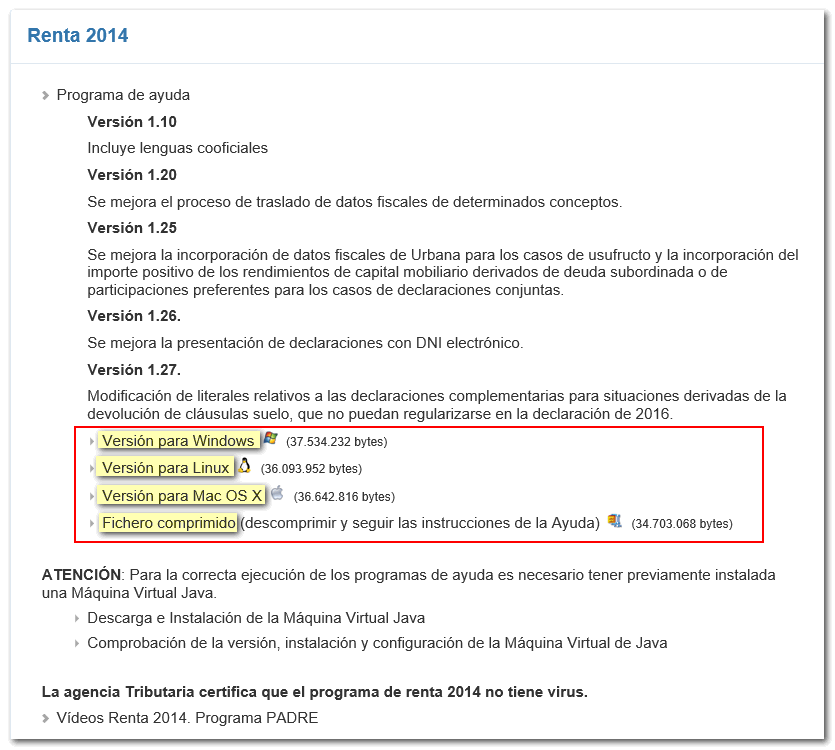Click the Programa de ayuda item
This screenshot has height=750, width=835.
(x=123, y=95)
